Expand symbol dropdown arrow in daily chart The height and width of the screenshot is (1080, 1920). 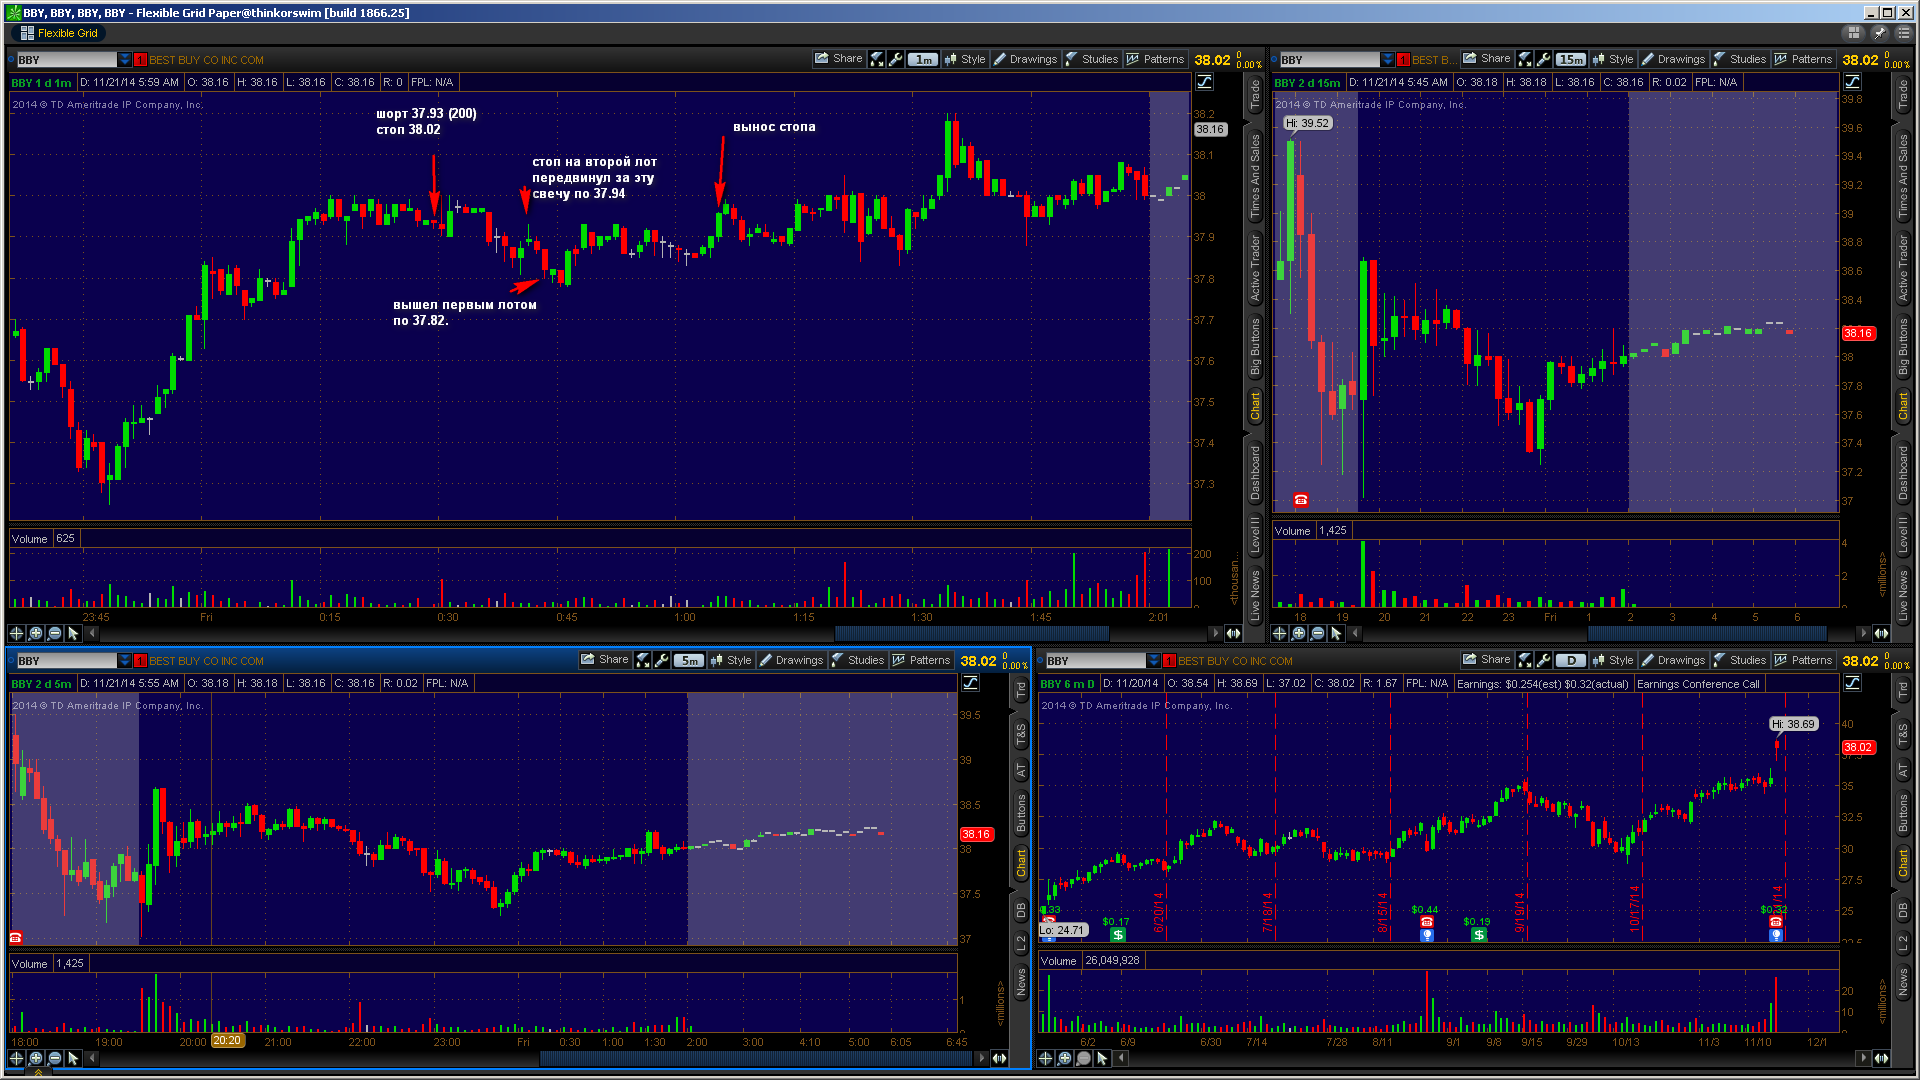1153,661
